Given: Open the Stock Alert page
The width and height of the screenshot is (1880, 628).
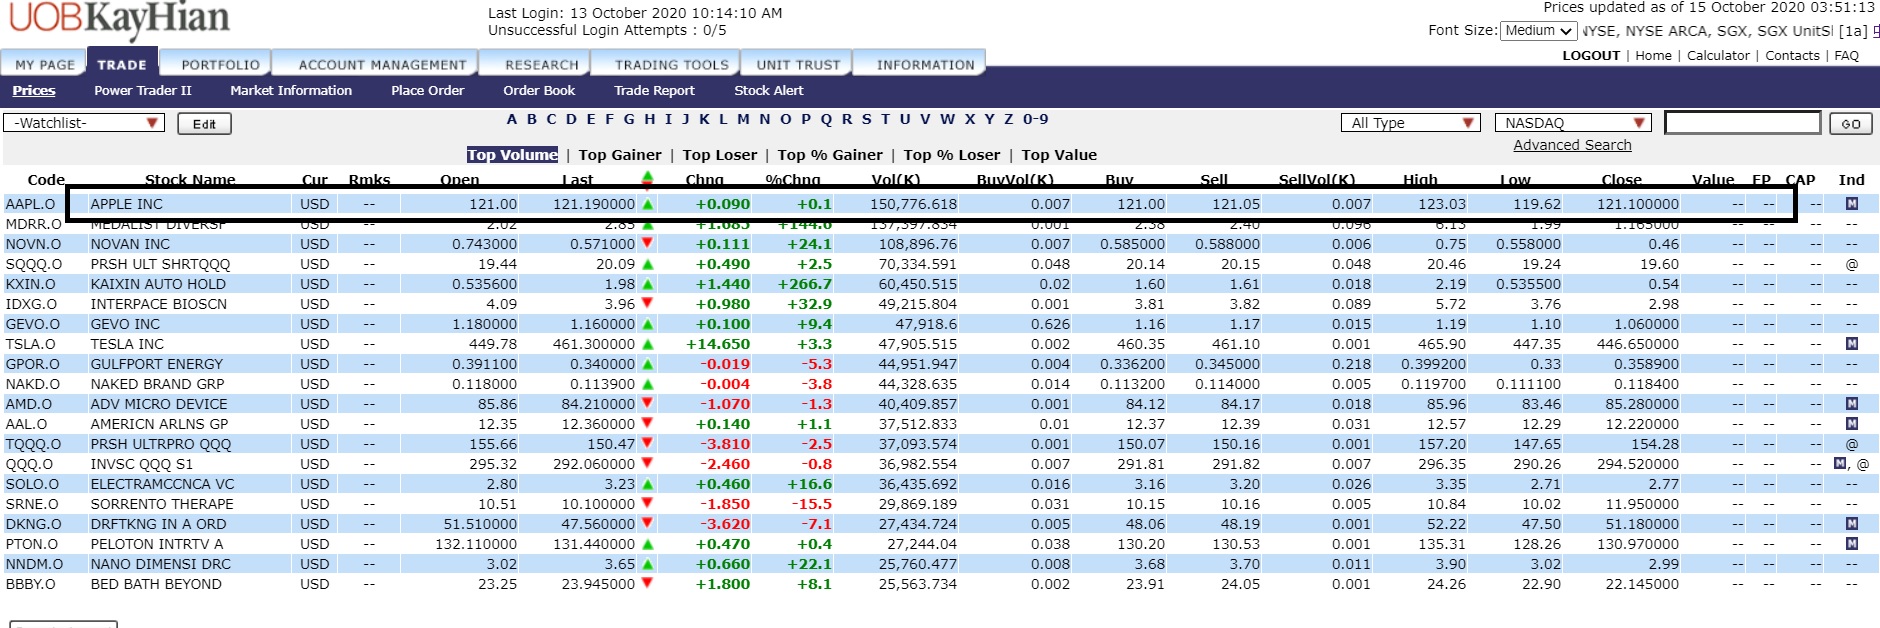Looking at the screenshot, I should pyautogui.click(x=768, y=90).
